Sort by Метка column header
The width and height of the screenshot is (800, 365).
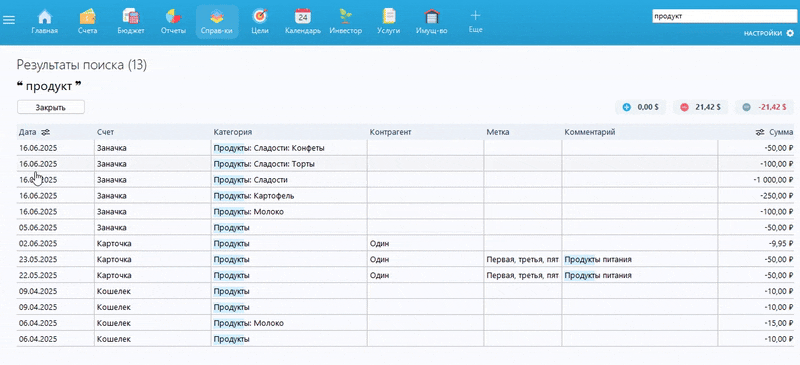tap(497, 132)
